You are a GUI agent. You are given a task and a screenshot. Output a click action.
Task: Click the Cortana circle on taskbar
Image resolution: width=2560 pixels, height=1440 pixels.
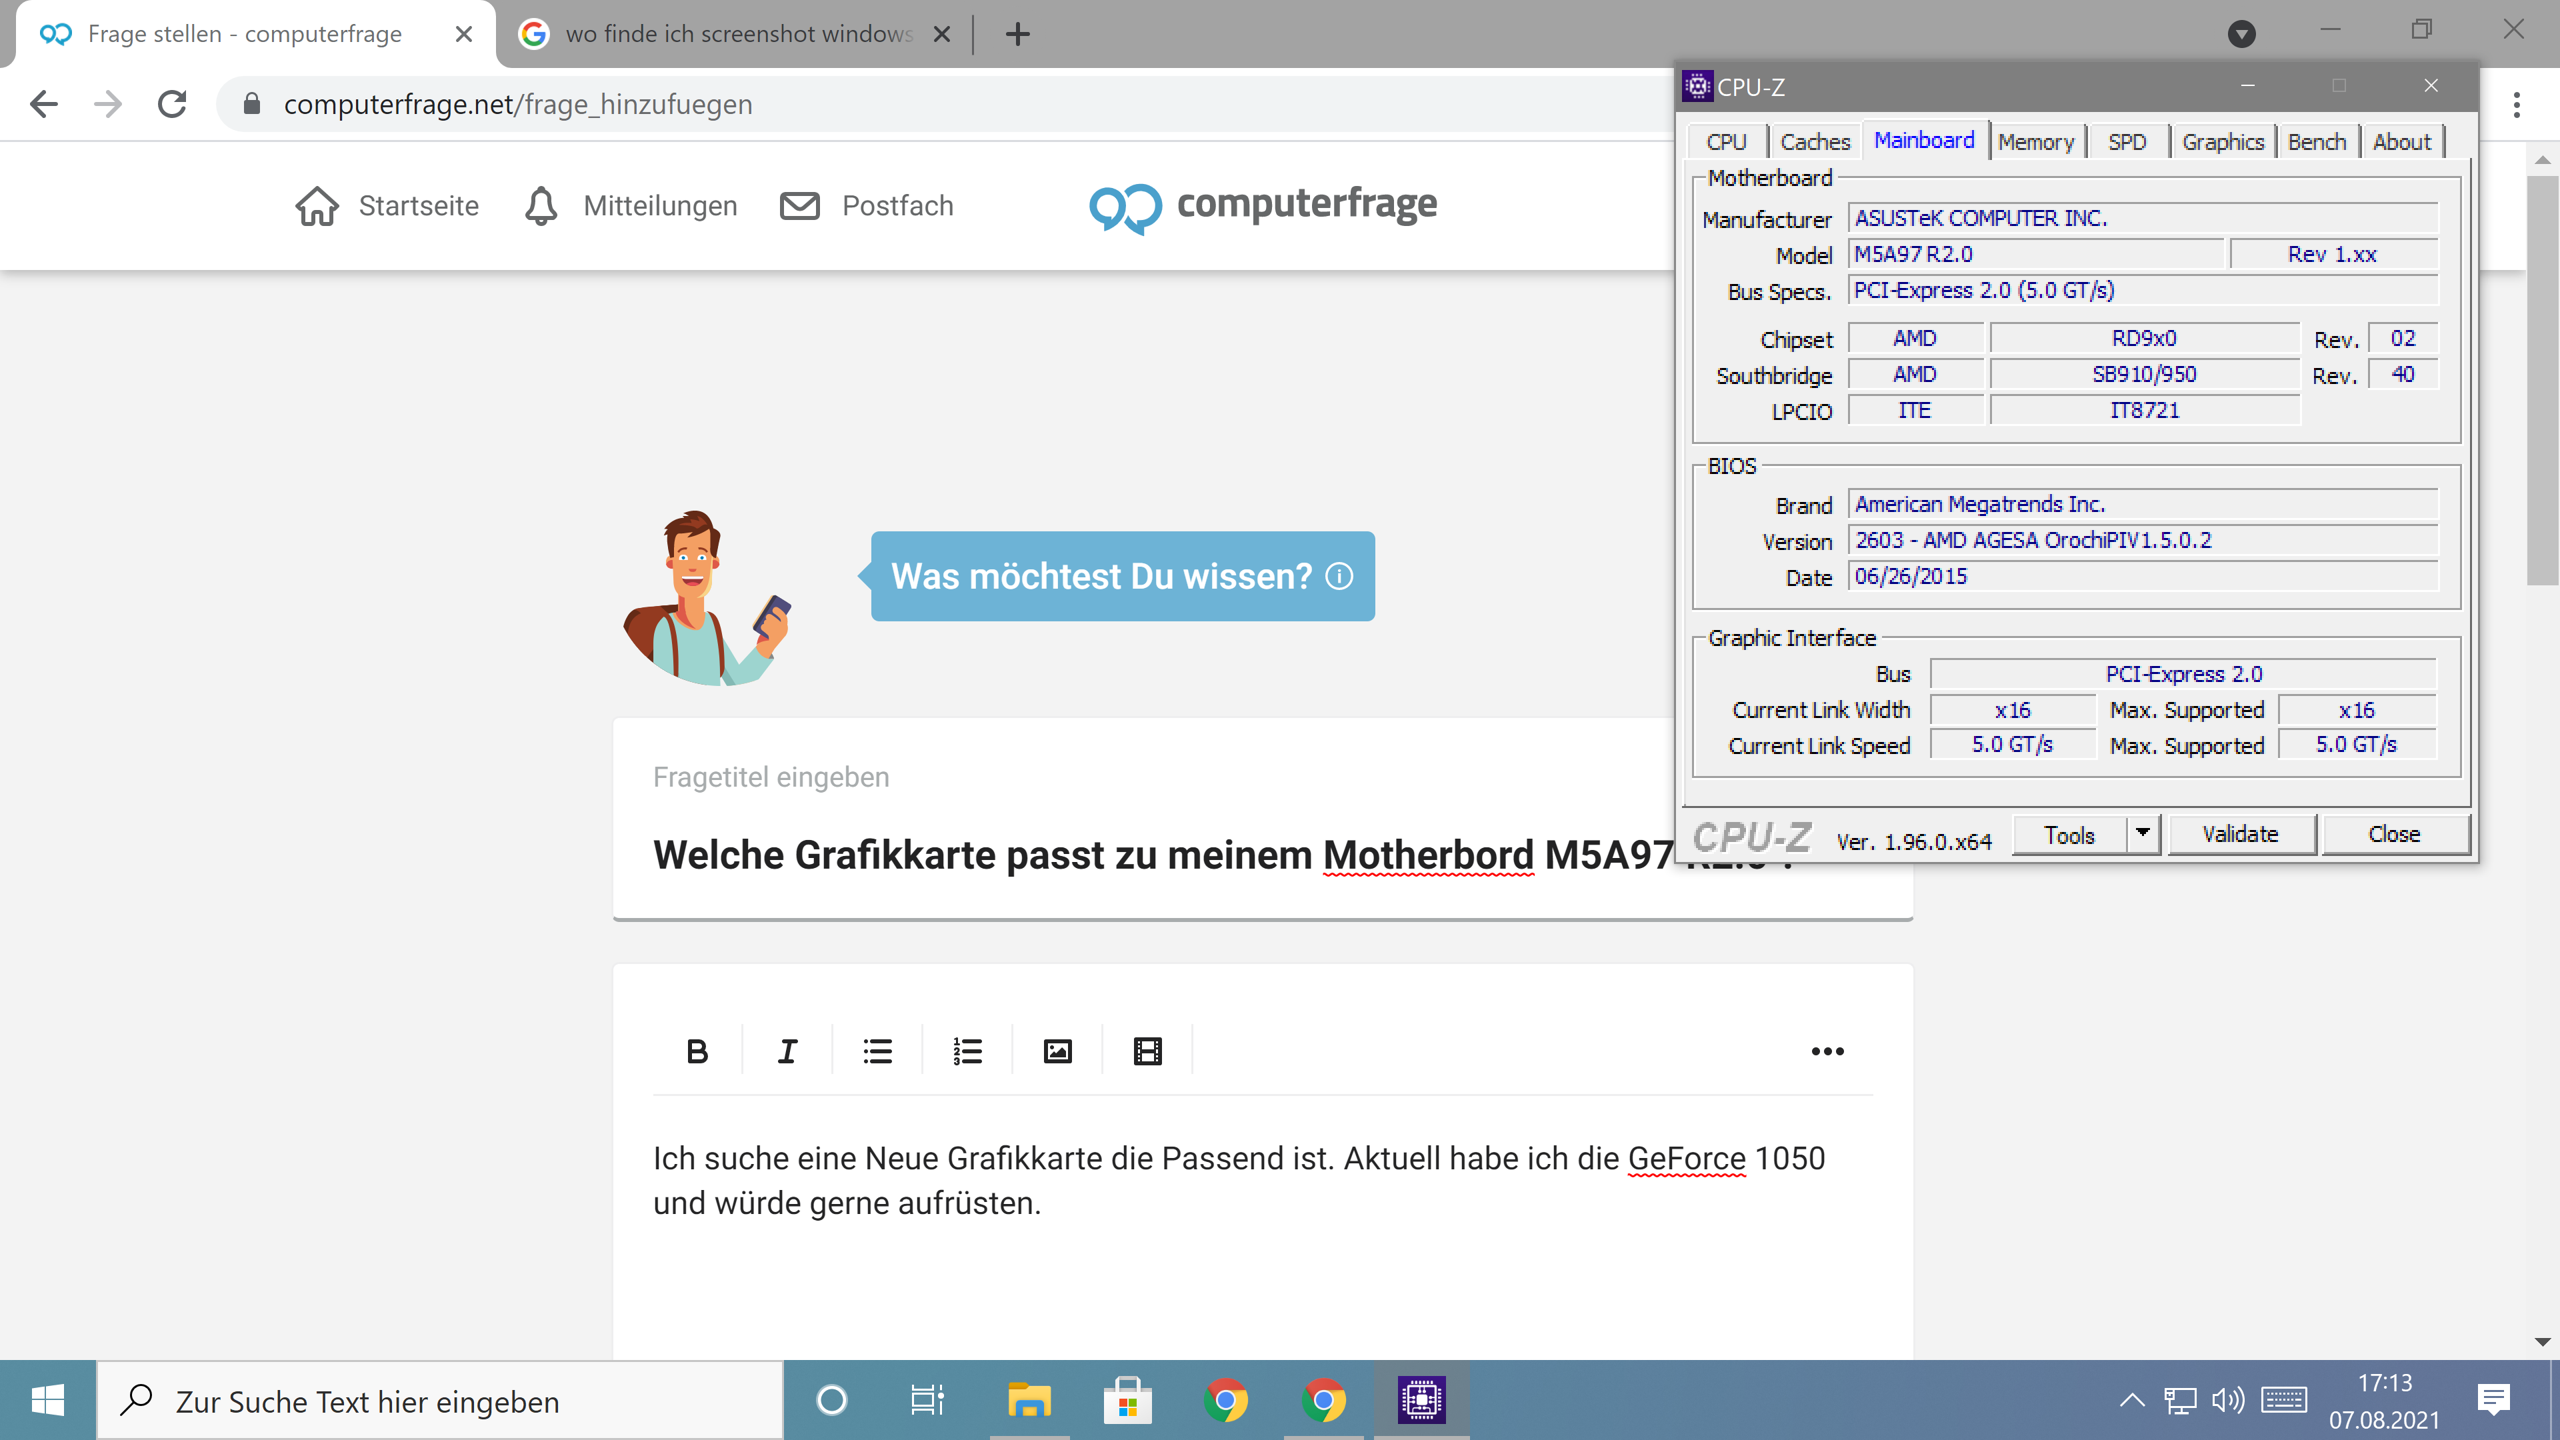pos(831,1400)
